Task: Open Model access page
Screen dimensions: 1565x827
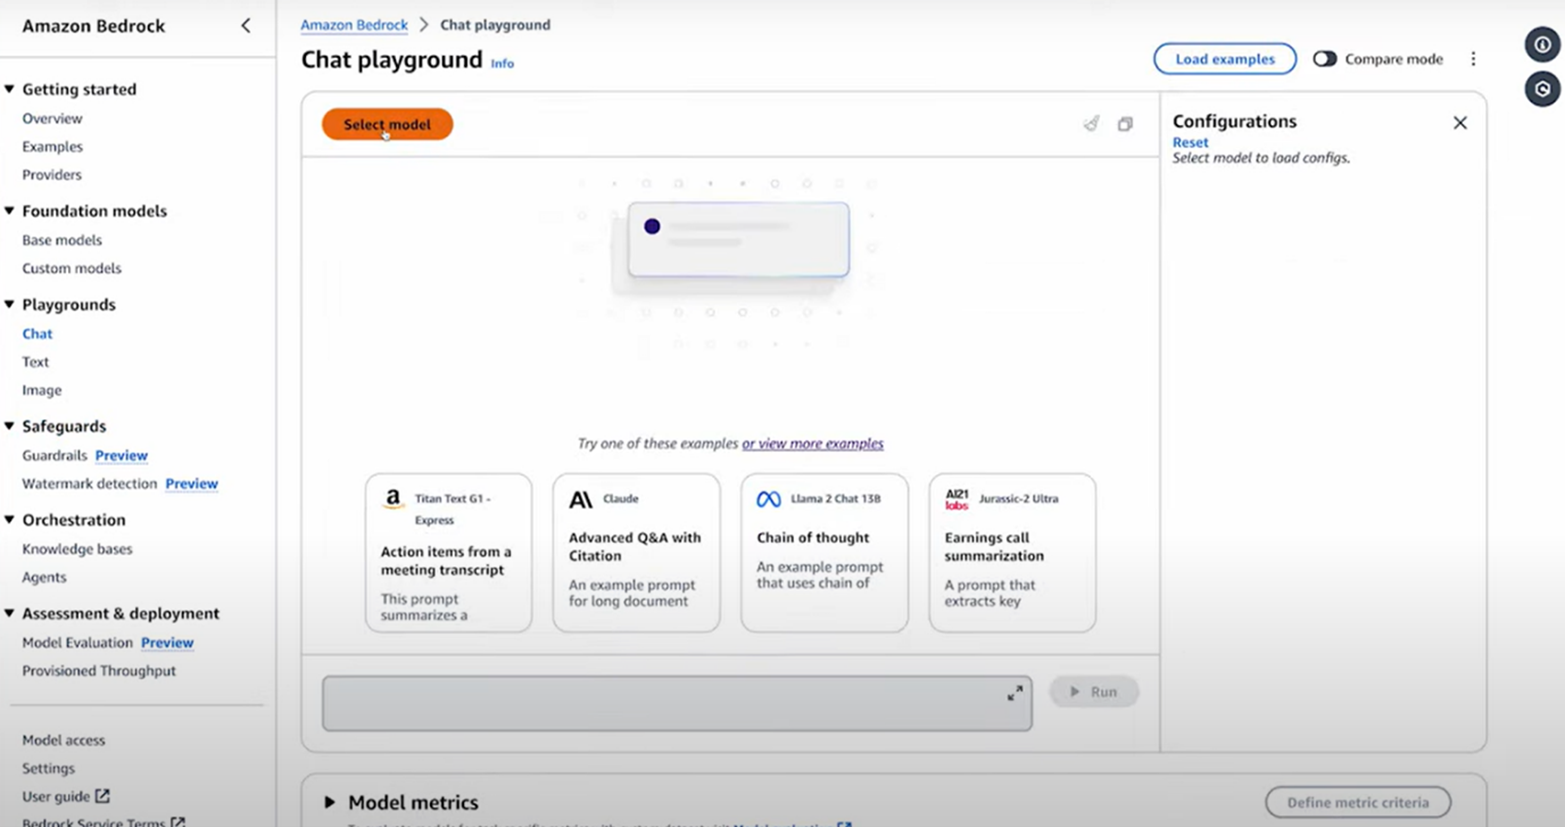Action: [63, 740]
